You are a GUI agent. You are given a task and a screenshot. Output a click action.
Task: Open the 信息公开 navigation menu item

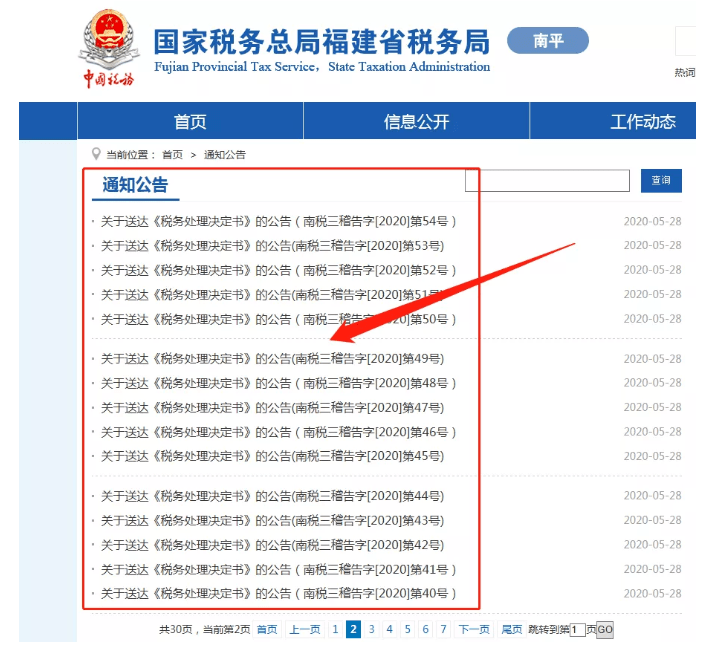(x=417, y=121)
